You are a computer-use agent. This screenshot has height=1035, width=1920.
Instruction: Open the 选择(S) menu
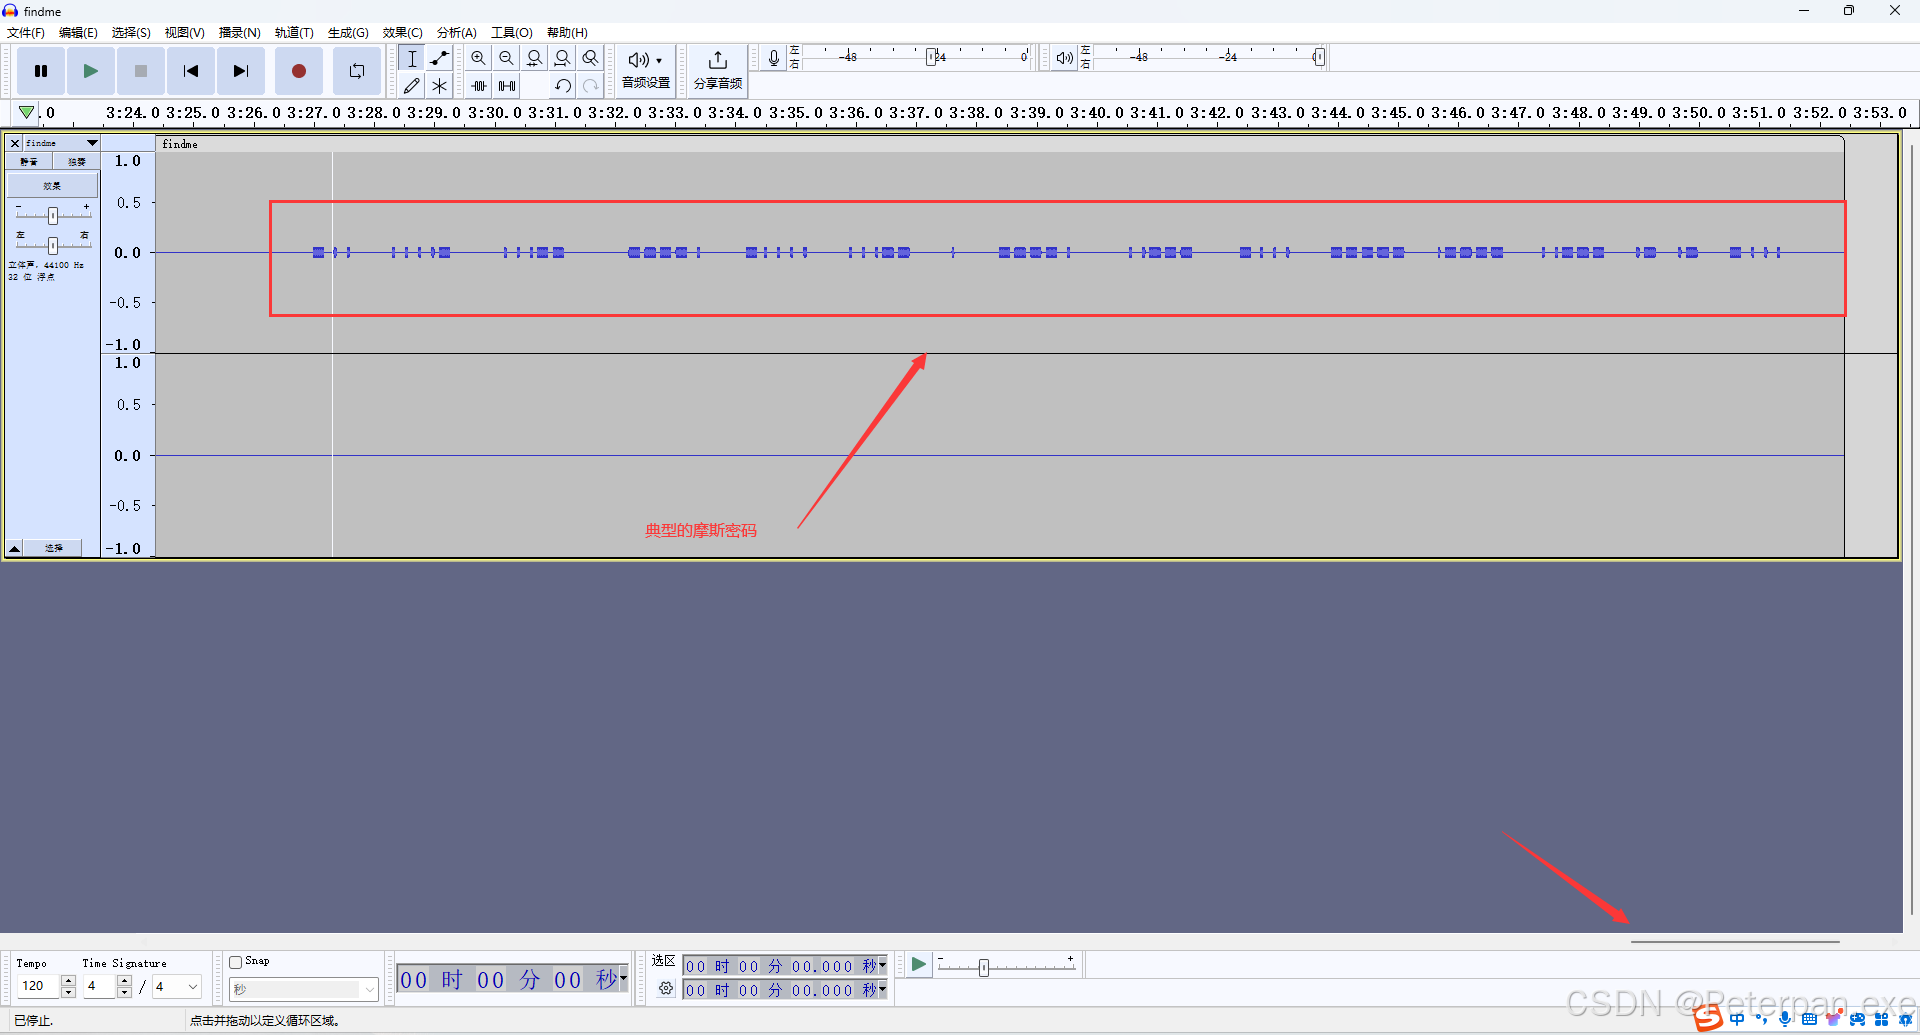[131, 33]
